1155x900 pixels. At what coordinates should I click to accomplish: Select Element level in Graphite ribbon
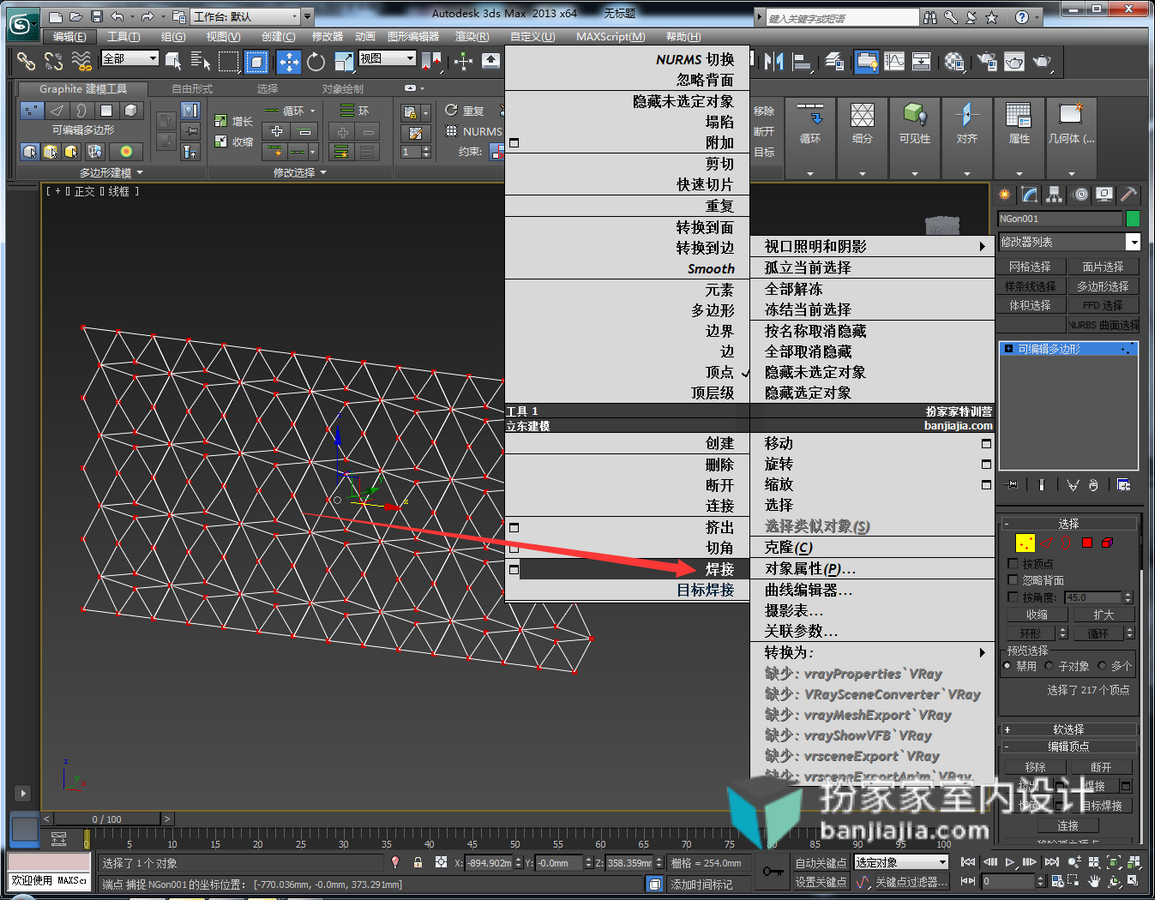click(x=130, y=110)
